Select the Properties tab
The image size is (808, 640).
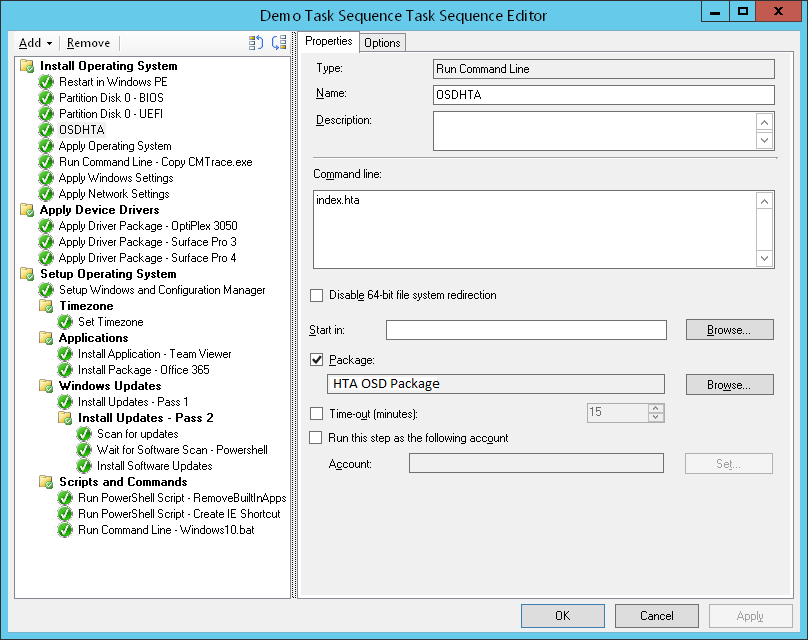pos(328,41)
